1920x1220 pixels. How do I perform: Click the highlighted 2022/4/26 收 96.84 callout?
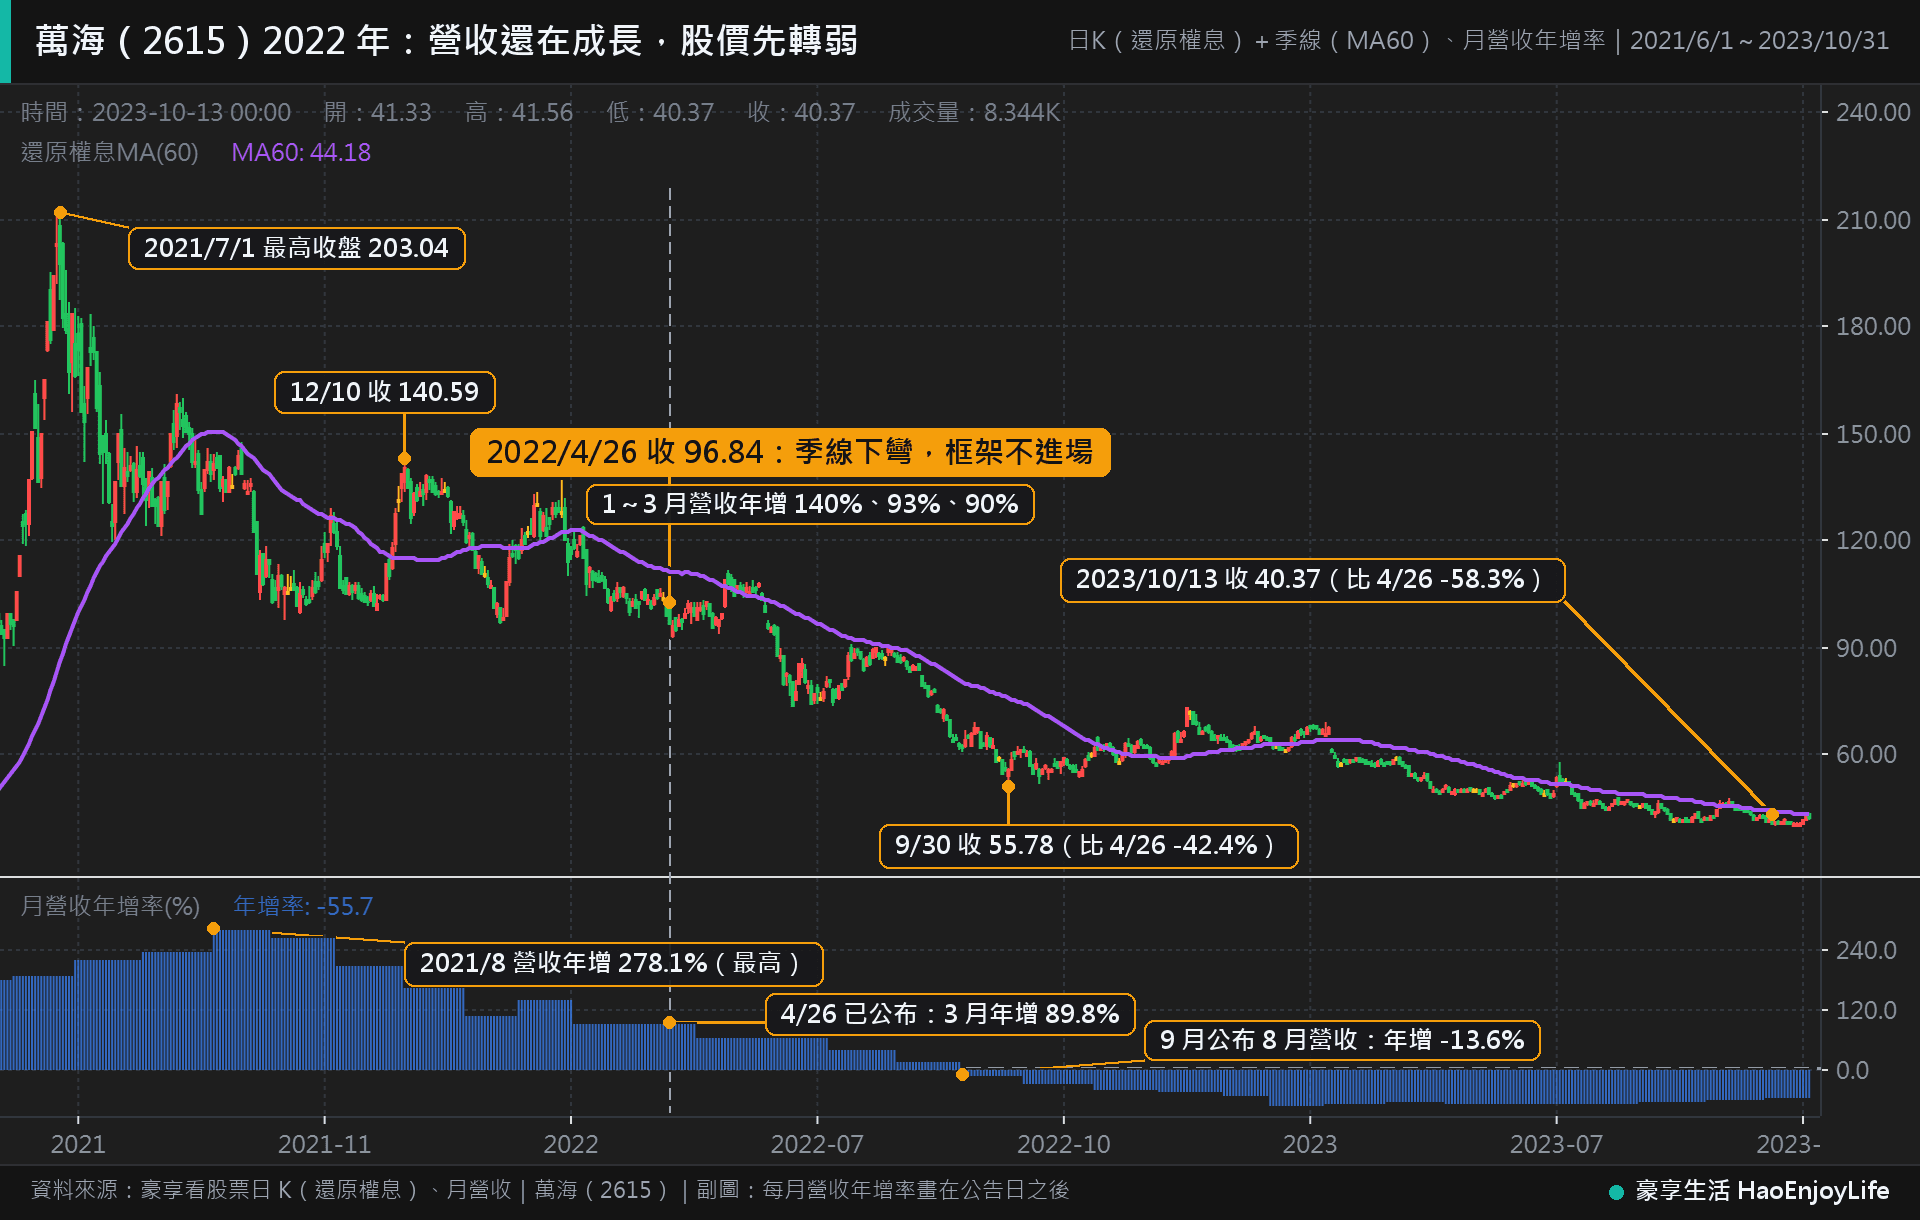pos(790,452)
